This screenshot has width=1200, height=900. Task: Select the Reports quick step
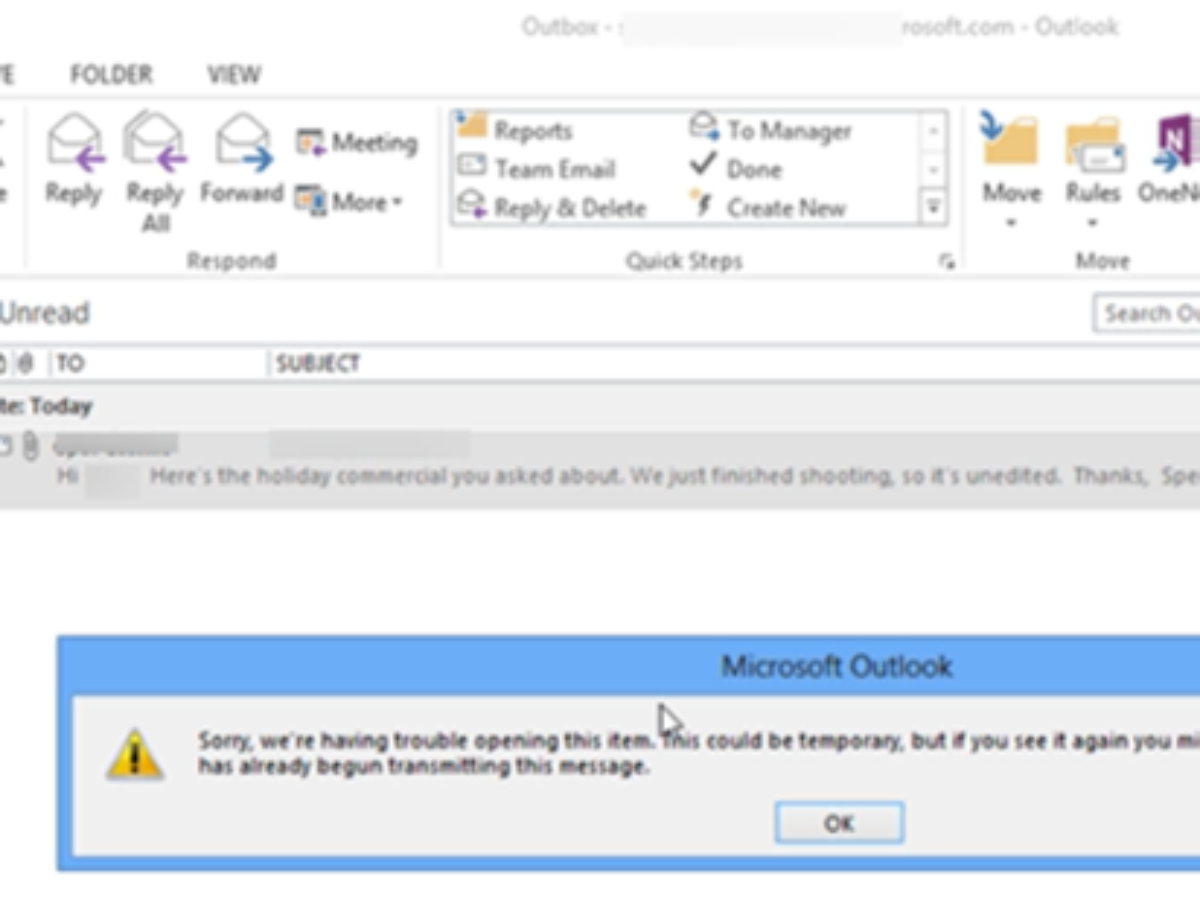[x=515, y=130]
